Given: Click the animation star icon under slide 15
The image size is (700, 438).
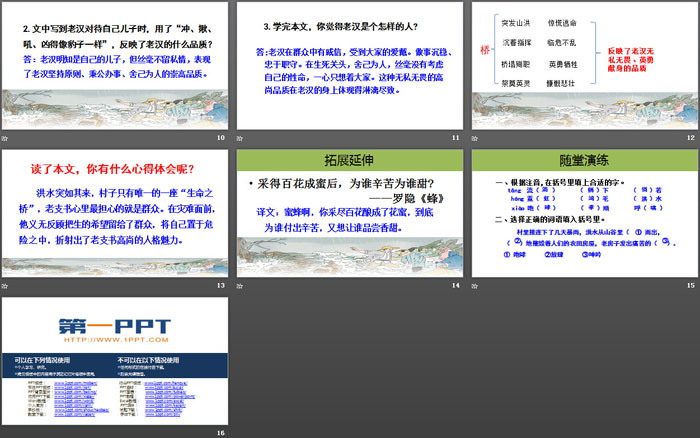Looking at the screenshot, I should (x=475, y=286).
